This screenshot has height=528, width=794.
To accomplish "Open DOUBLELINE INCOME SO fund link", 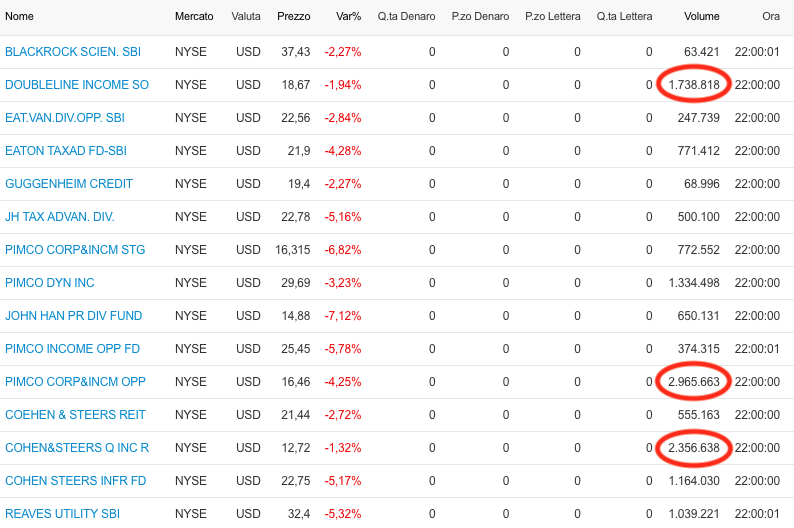I will pos(77,85).
